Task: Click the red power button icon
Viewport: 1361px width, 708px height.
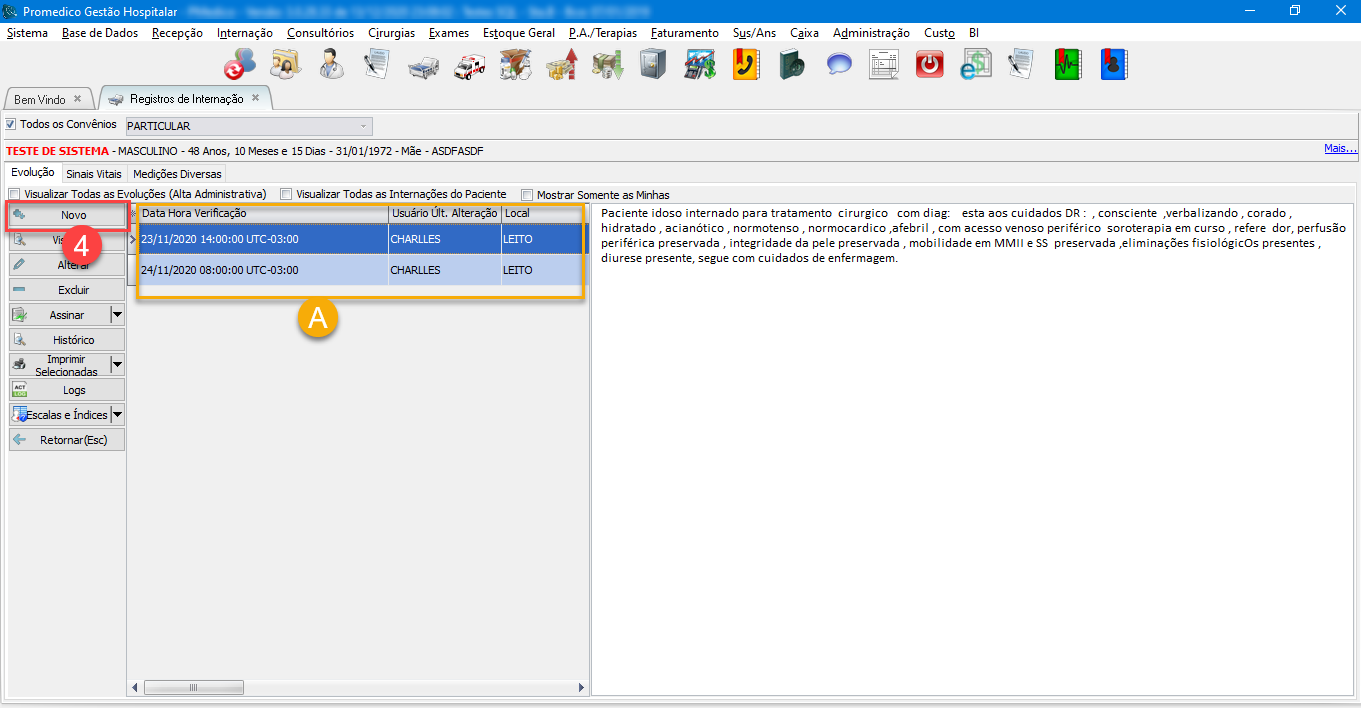Action: (930, 65)
